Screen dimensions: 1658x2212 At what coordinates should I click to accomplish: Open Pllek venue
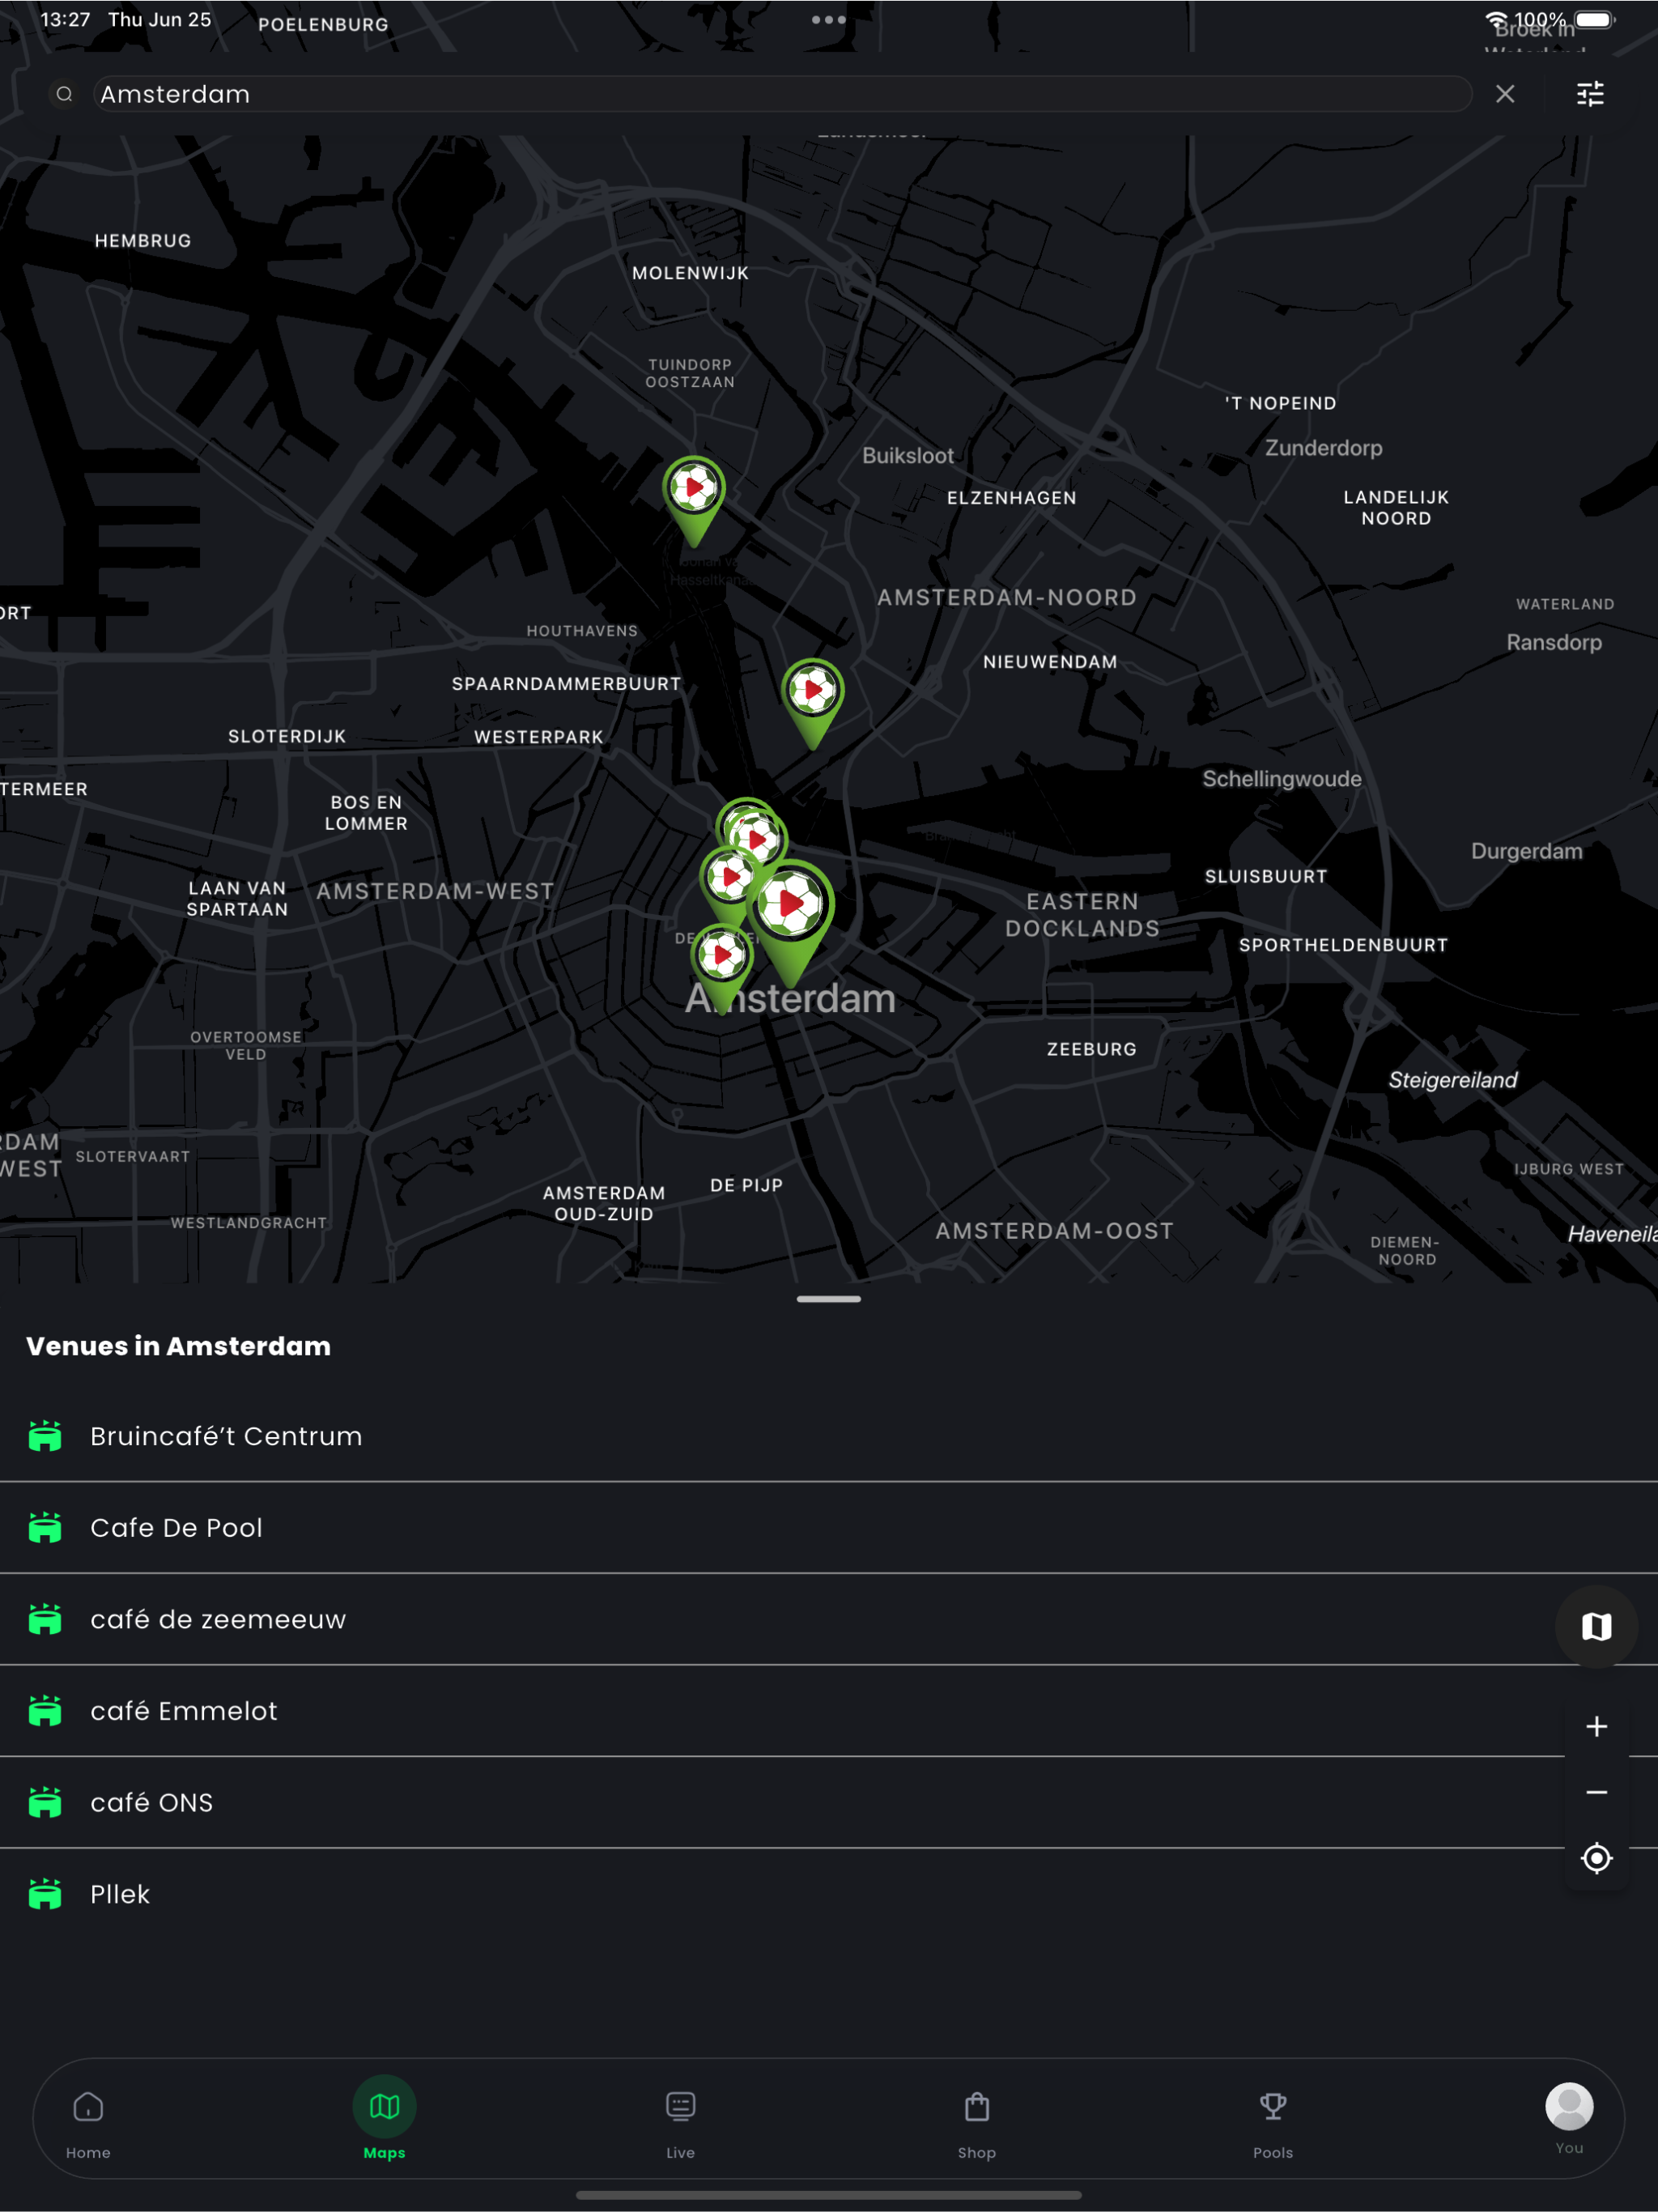click(829, 1894)
